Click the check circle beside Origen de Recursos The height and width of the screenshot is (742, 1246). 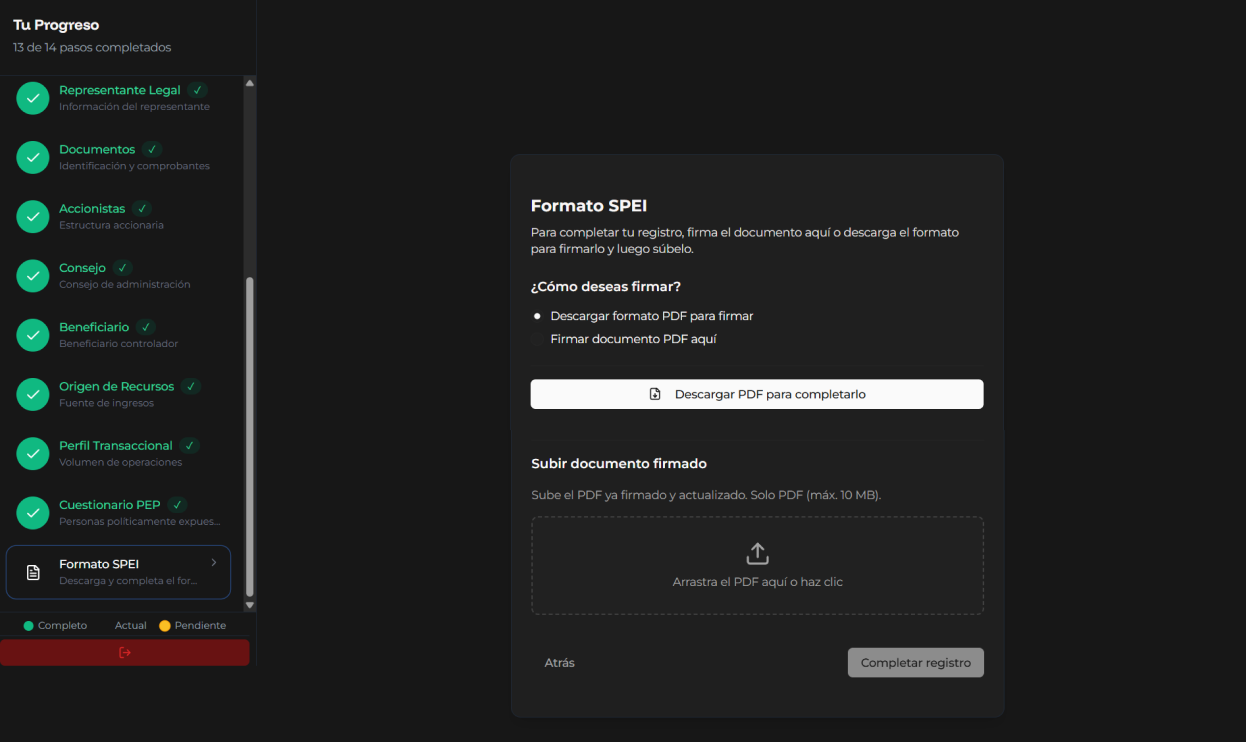point(33,394)
